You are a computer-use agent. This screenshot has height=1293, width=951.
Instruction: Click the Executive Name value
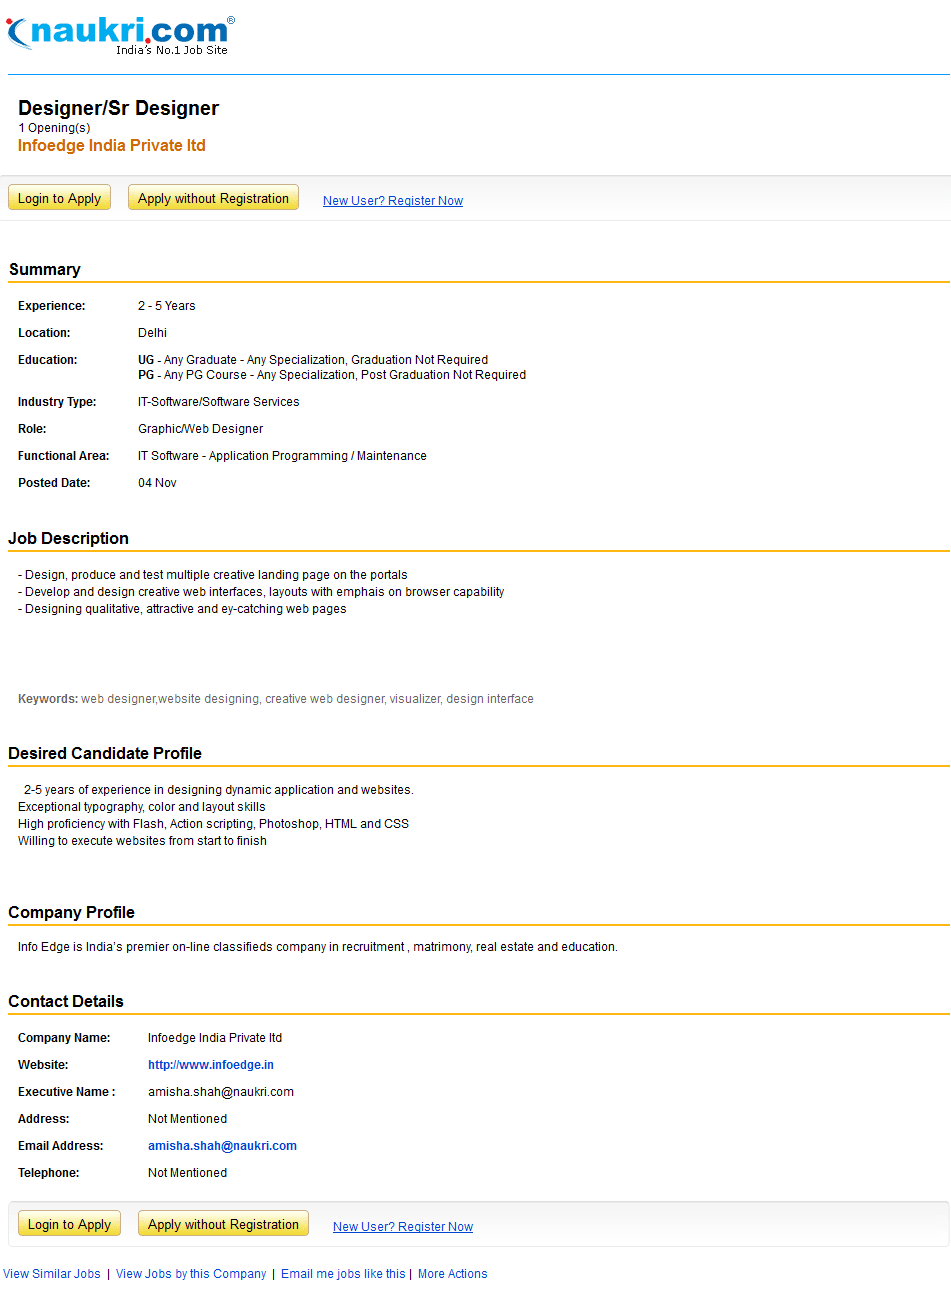pyautogui.click(x=221, y=1092)
